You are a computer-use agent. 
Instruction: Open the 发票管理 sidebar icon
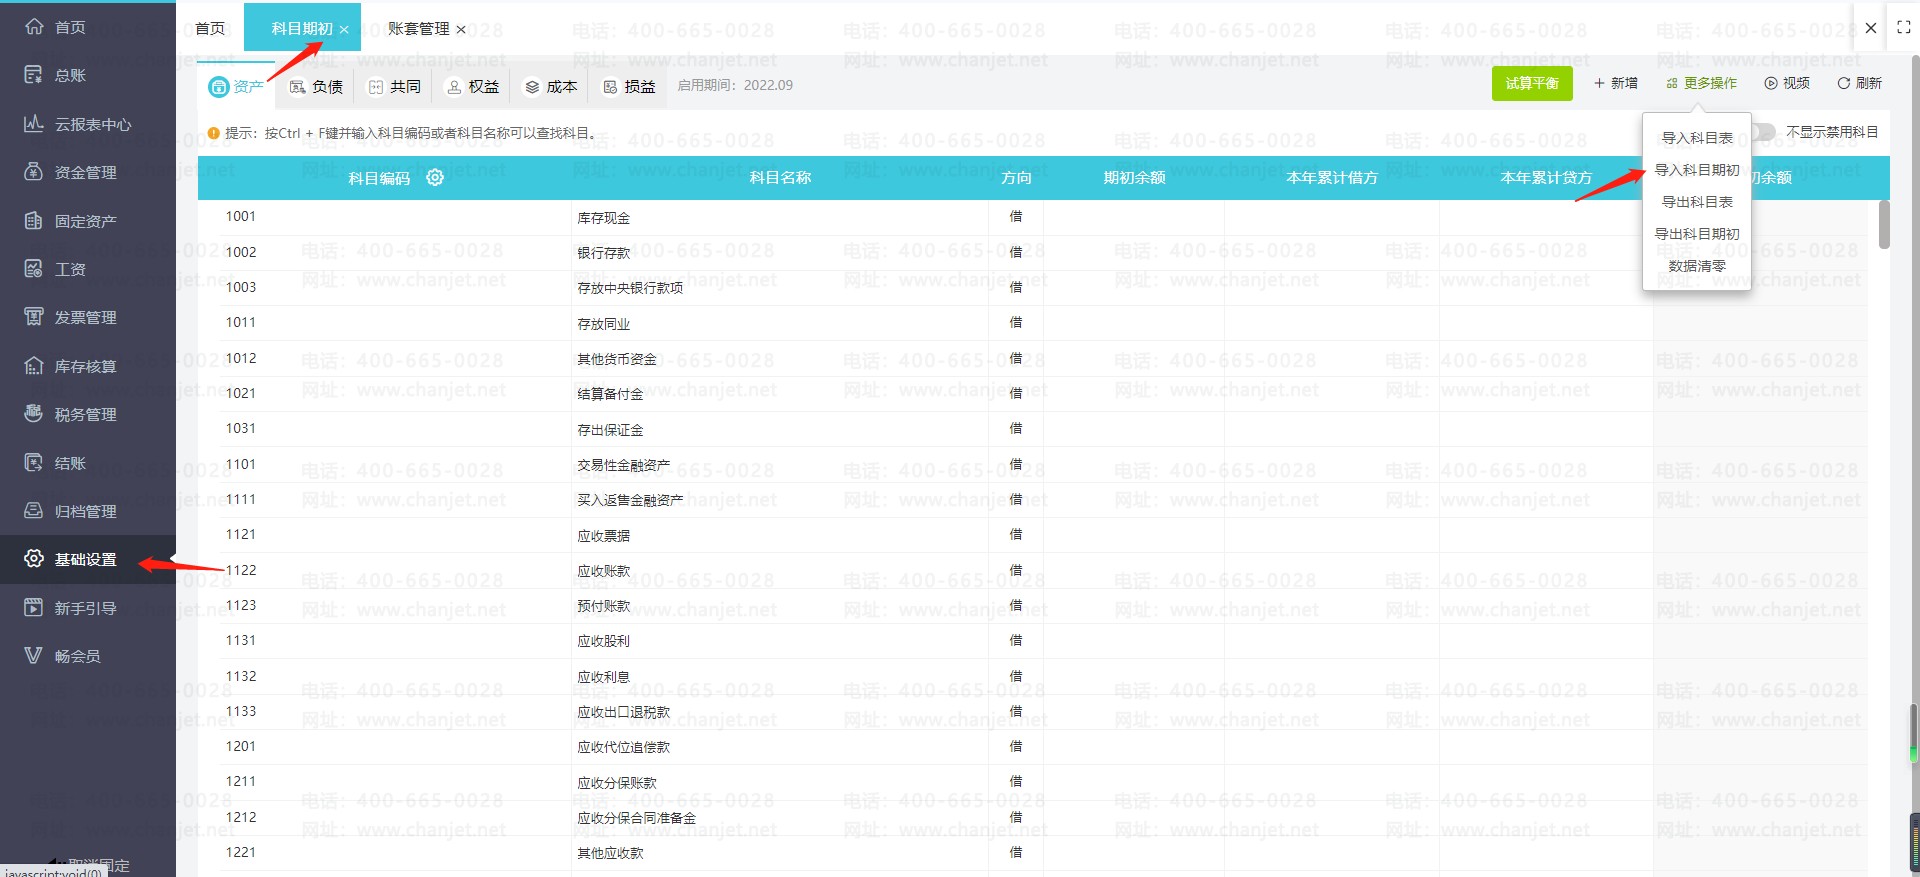tap(34, 317)
